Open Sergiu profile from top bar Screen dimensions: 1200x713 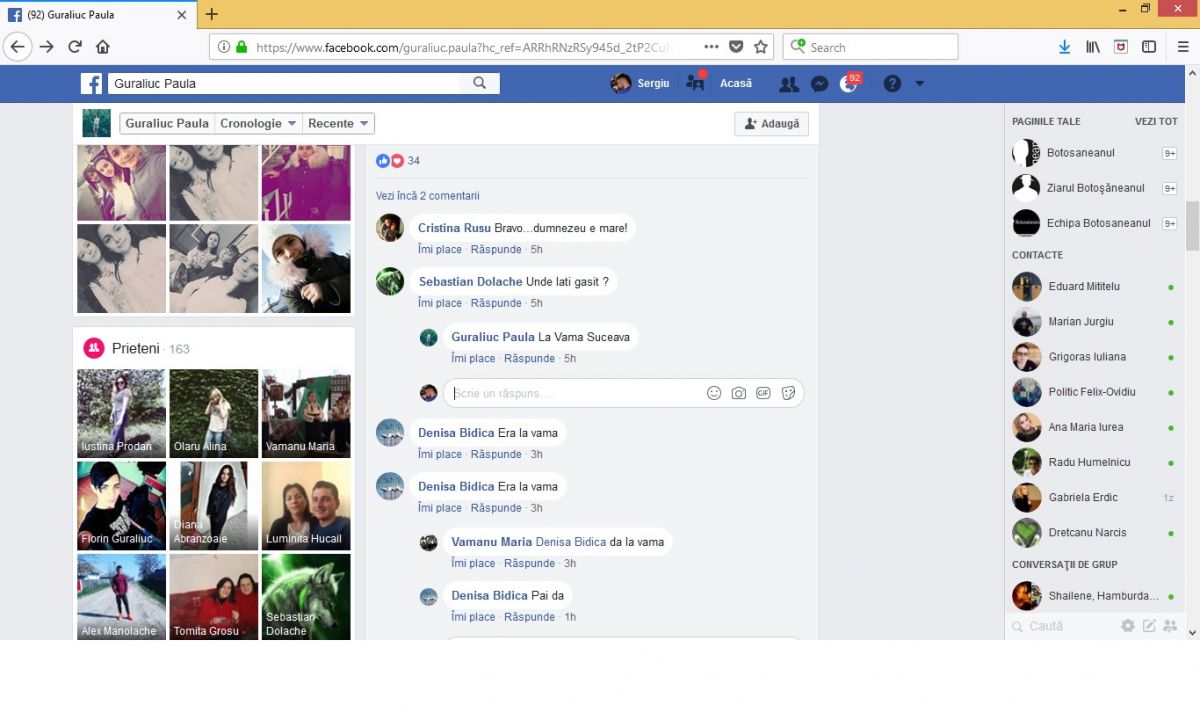click(641, 84)
